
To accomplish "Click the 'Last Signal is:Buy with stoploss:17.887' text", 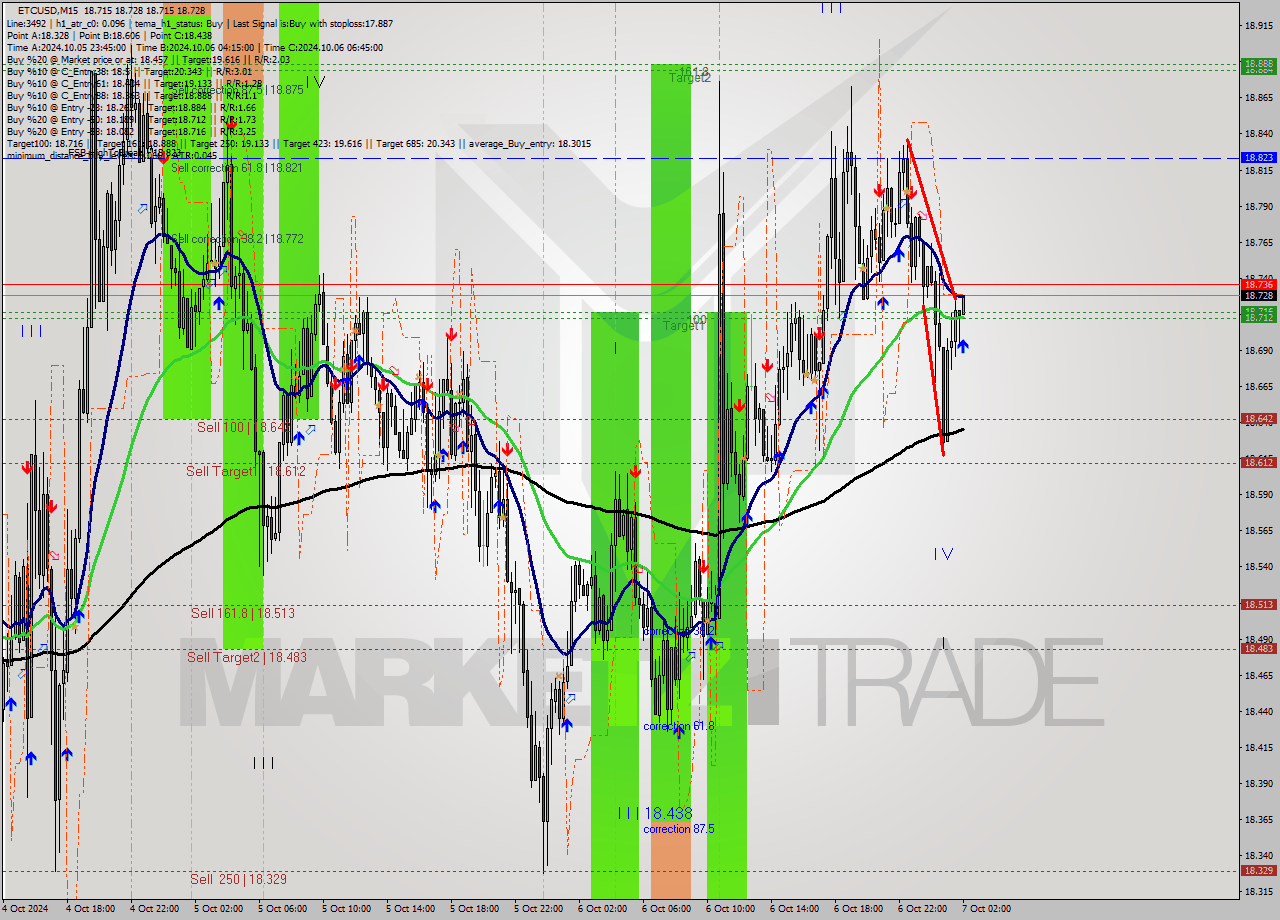I will pos(311,23).
